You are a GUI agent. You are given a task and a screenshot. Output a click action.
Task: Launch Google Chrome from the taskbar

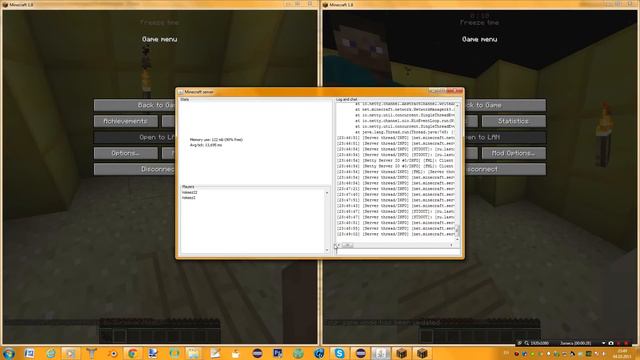(132, 353)
